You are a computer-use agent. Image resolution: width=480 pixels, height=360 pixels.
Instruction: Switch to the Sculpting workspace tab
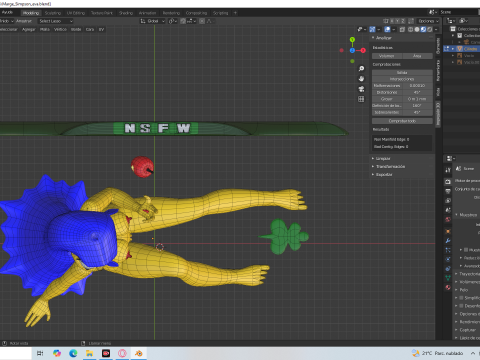(53, 13)
